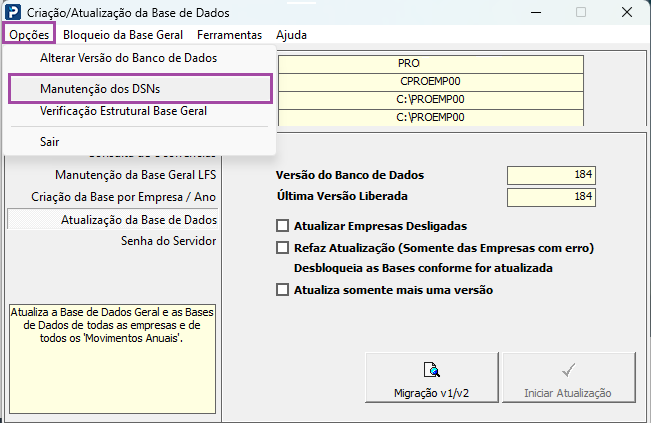Minimize the Criação/Atualização window
Image resolution: width=651 pixels, height=429 pixels.
[536, 12]
